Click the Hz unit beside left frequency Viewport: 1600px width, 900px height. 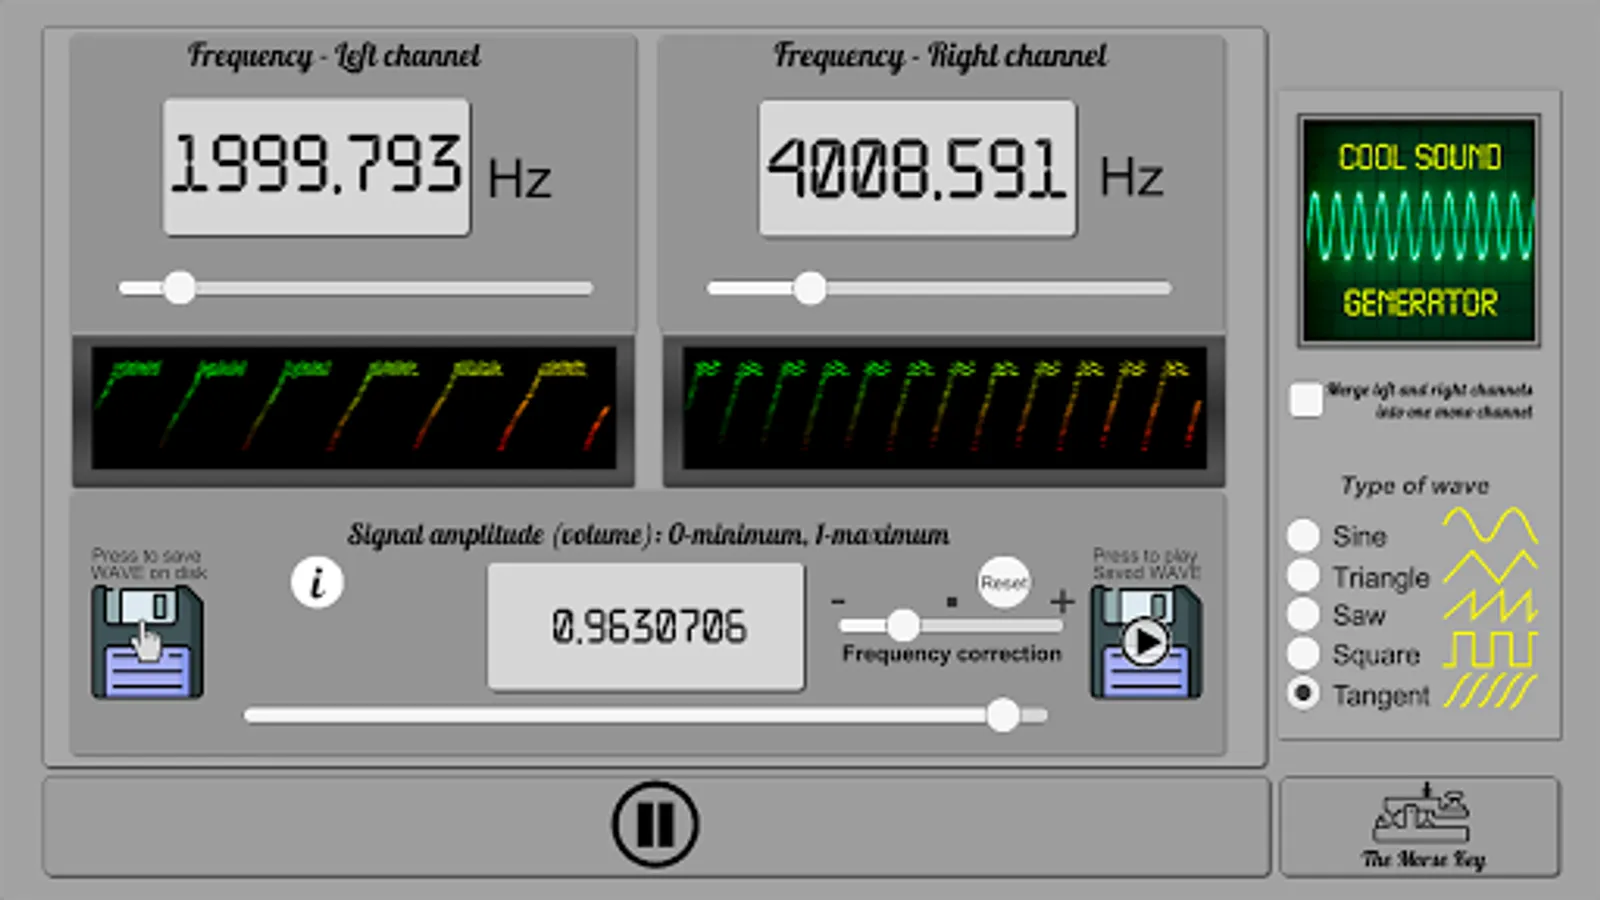(x=520, y=179)
